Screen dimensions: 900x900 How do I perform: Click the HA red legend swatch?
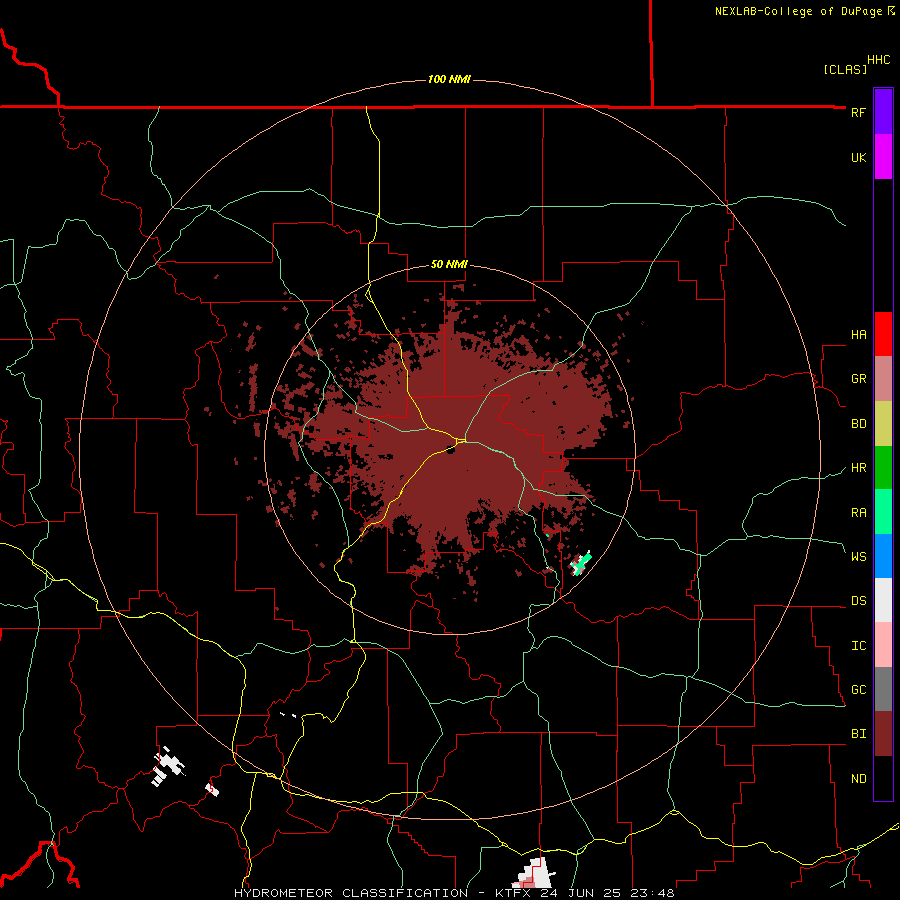(883, 334)
